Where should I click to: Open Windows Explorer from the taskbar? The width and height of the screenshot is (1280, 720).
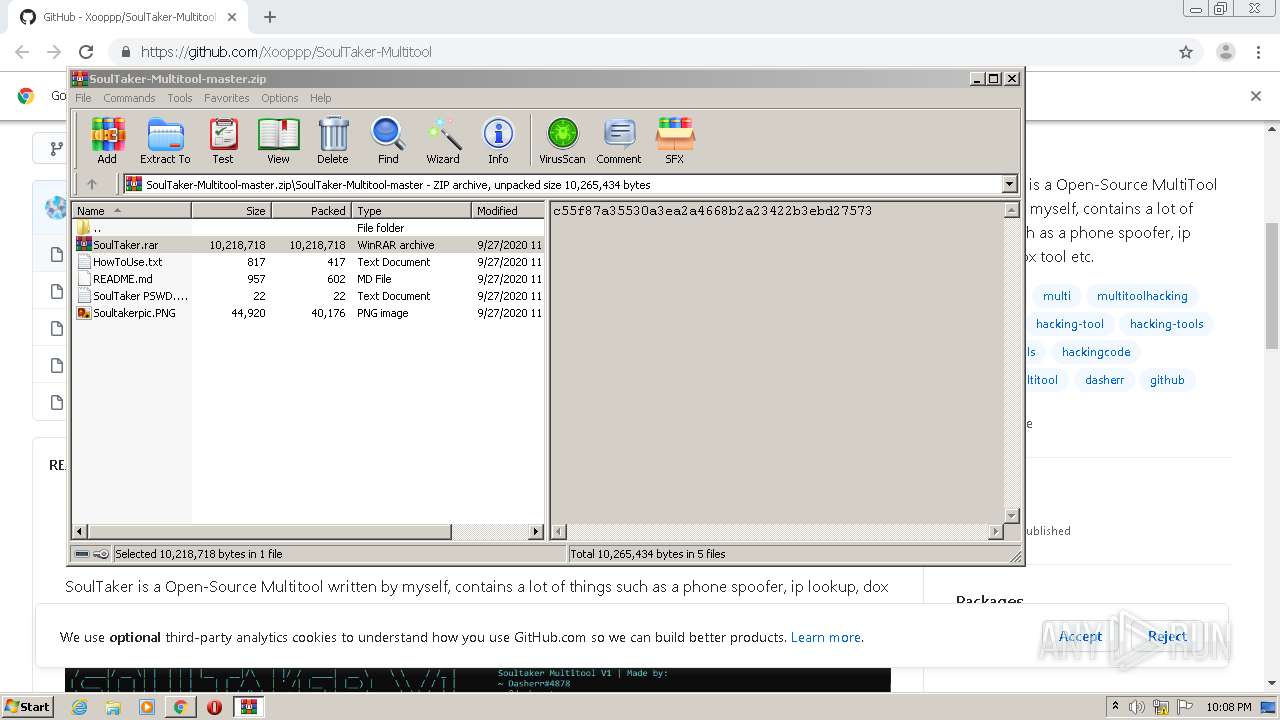[x=113, y=707]
